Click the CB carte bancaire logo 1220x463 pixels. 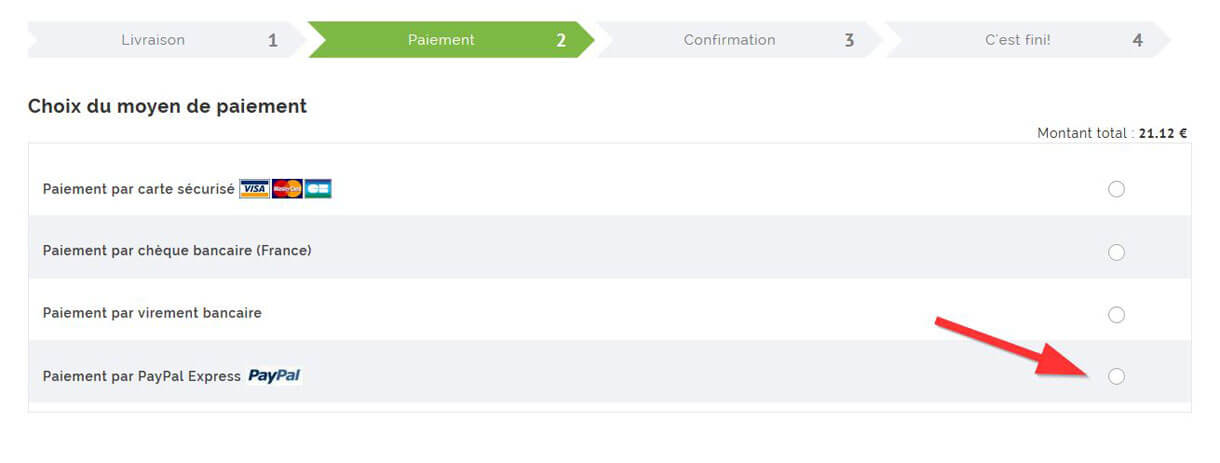(x=318, y=189)
